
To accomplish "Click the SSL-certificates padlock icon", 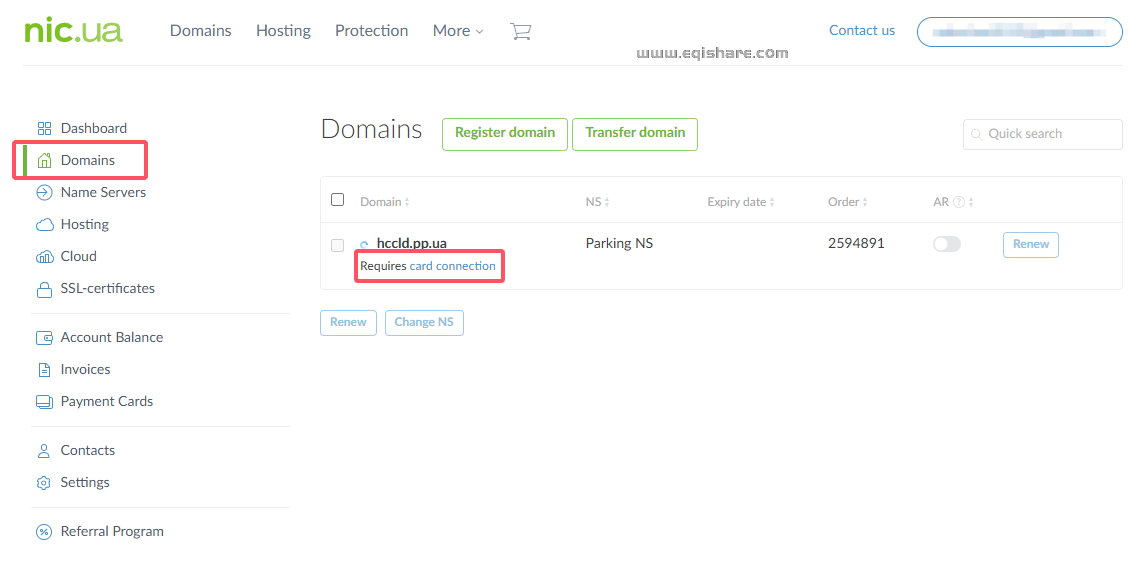I will click(44, 290).
